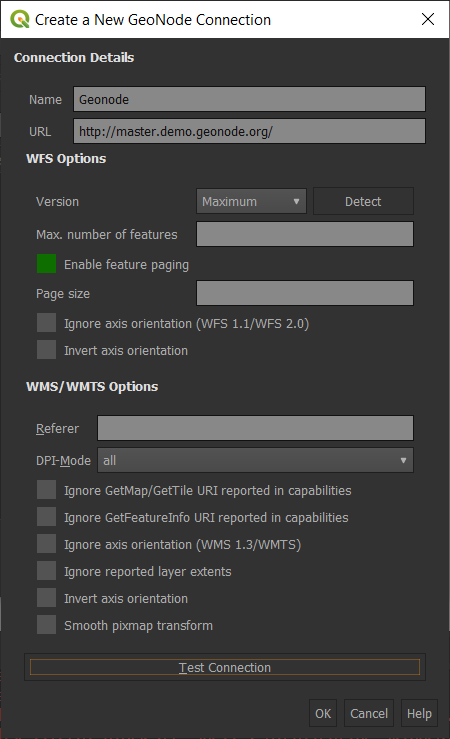This screenshot has height=739, width=450.
Task: Click the Max. number of features field
Action: 305,234
